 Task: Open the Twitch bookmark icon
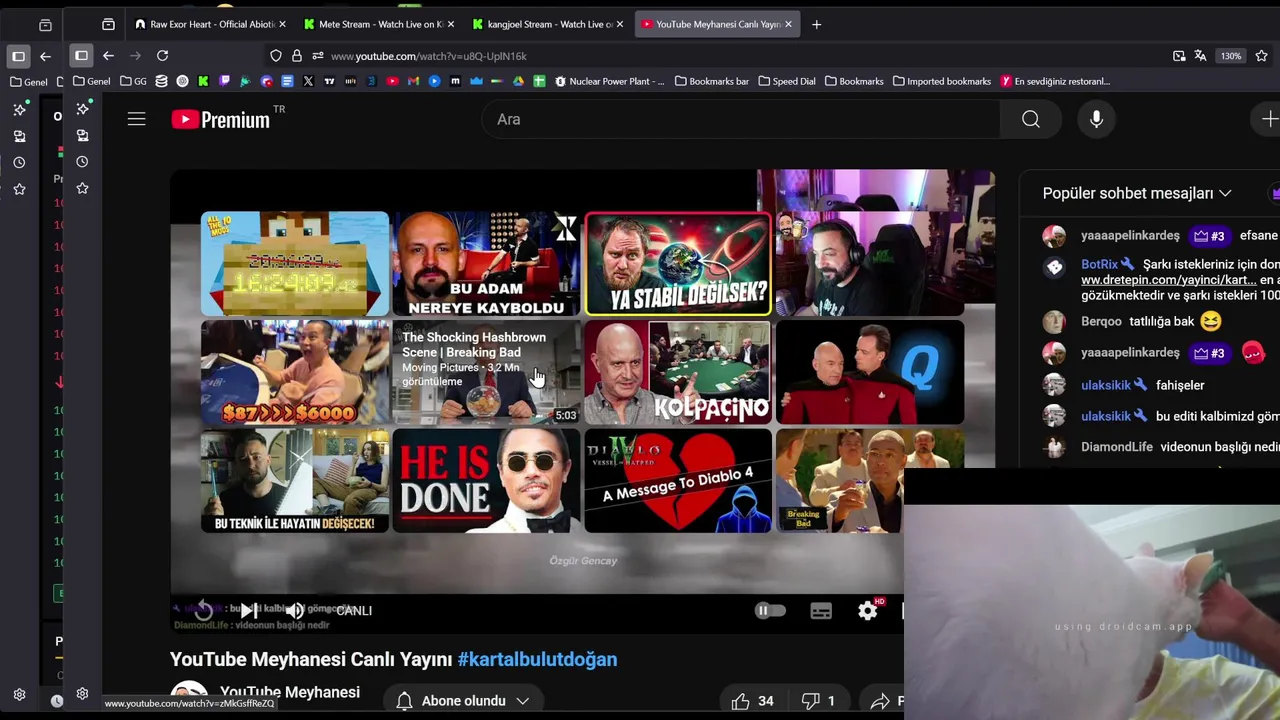(x=225, y=81)
